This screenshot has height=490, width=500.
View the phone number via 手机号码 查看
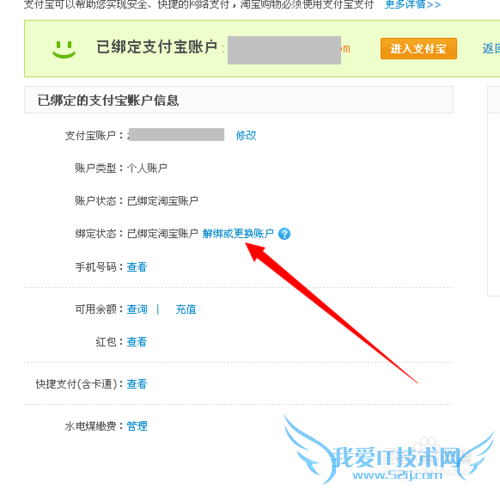point(137,267)
